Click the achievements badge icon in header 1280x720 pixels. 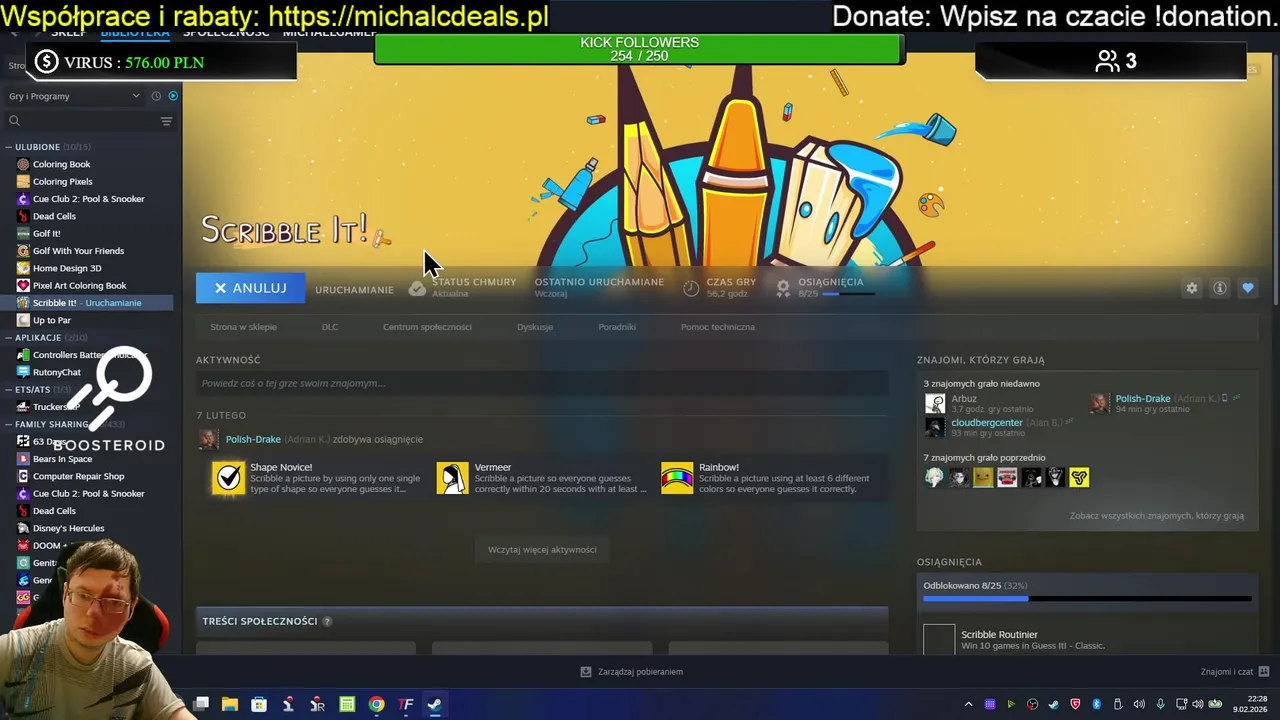click(x=783, y=288)
